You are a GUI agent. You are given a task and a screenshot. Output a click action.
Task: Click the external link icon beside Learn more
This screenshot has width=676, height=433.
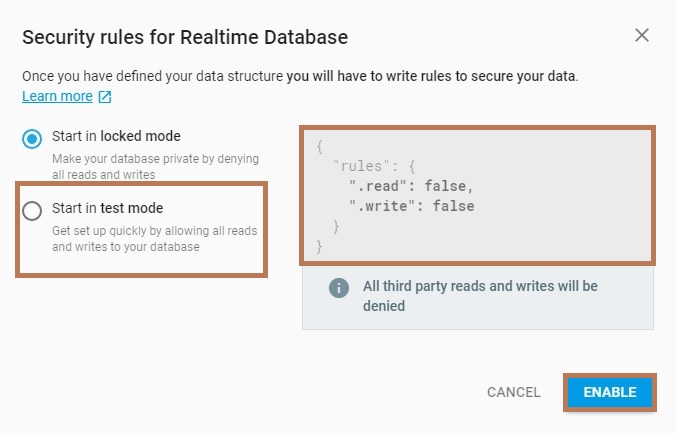pos(104,97)
